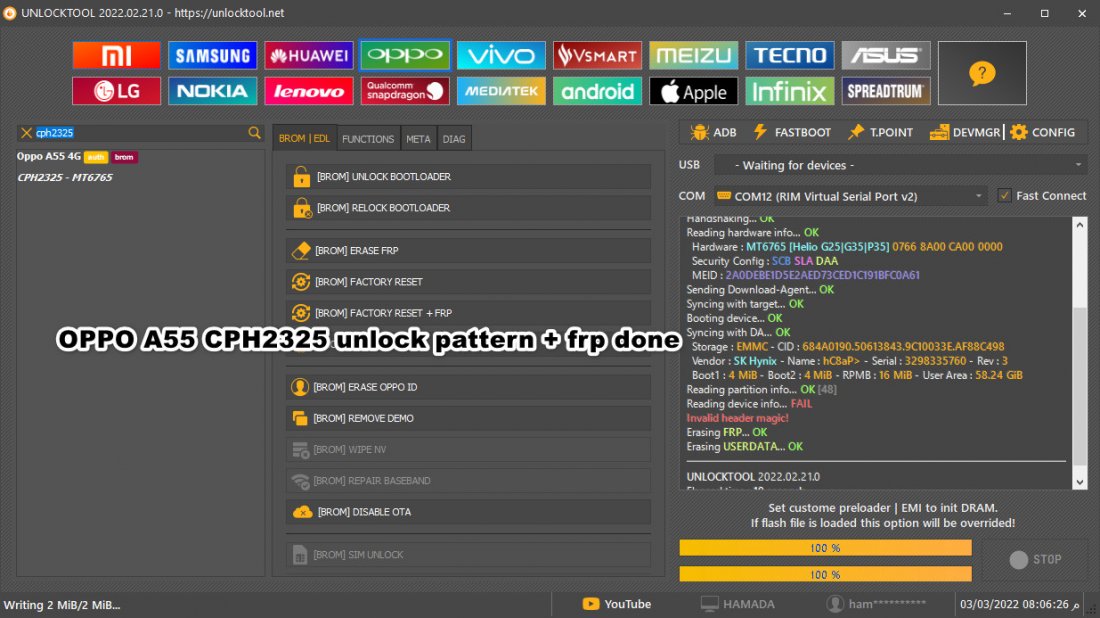Click the lower 100 % progress bar
The height and width of the screenshot is (618, 1100).
point(825,575)
